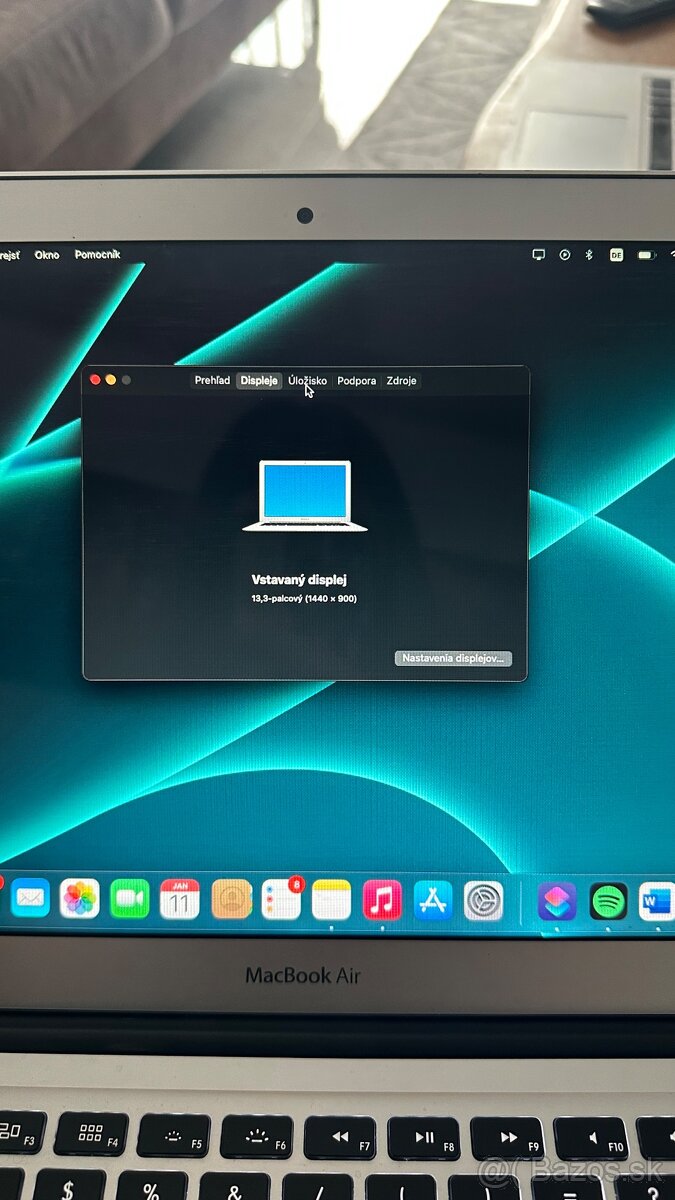Open Contacts from the Dock
Image resolution: width=675 pixels, height=1200 pixels.
(231, 899)
